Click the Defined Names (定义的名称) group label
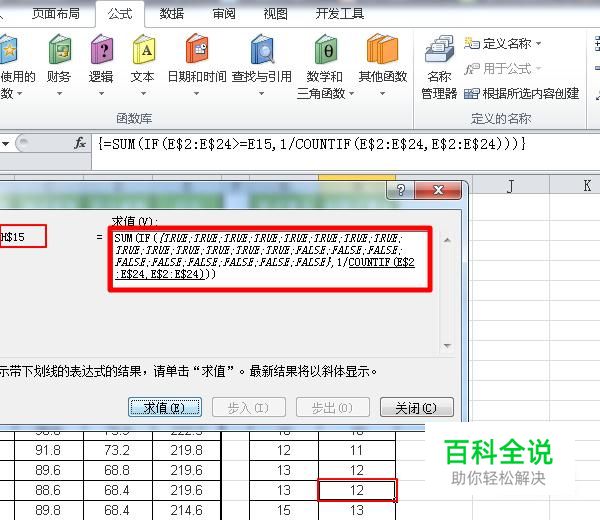Screen dimensions: 600x520 coord(501,119)
